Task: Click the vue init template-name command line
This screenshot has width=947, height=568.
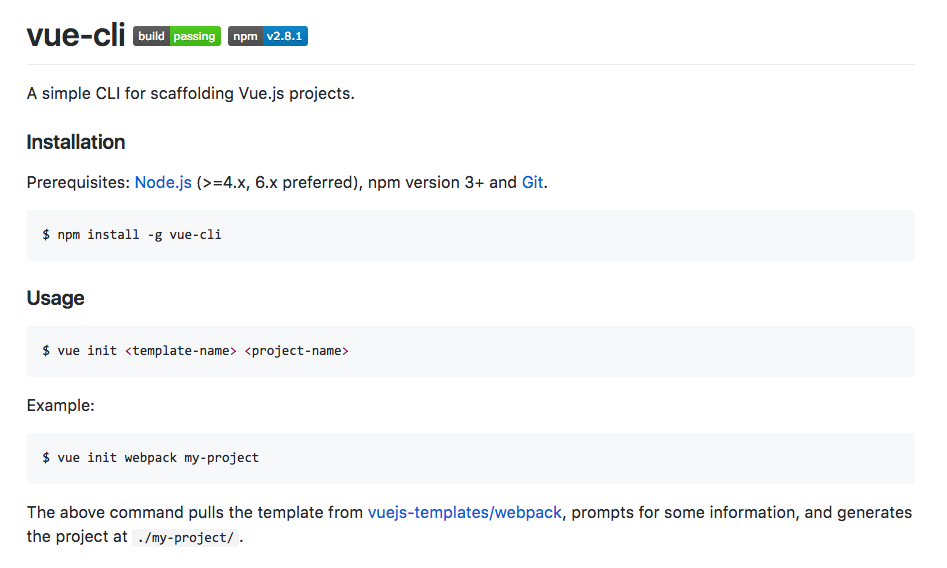Action: pyautogui.click(x=195, y=350)
